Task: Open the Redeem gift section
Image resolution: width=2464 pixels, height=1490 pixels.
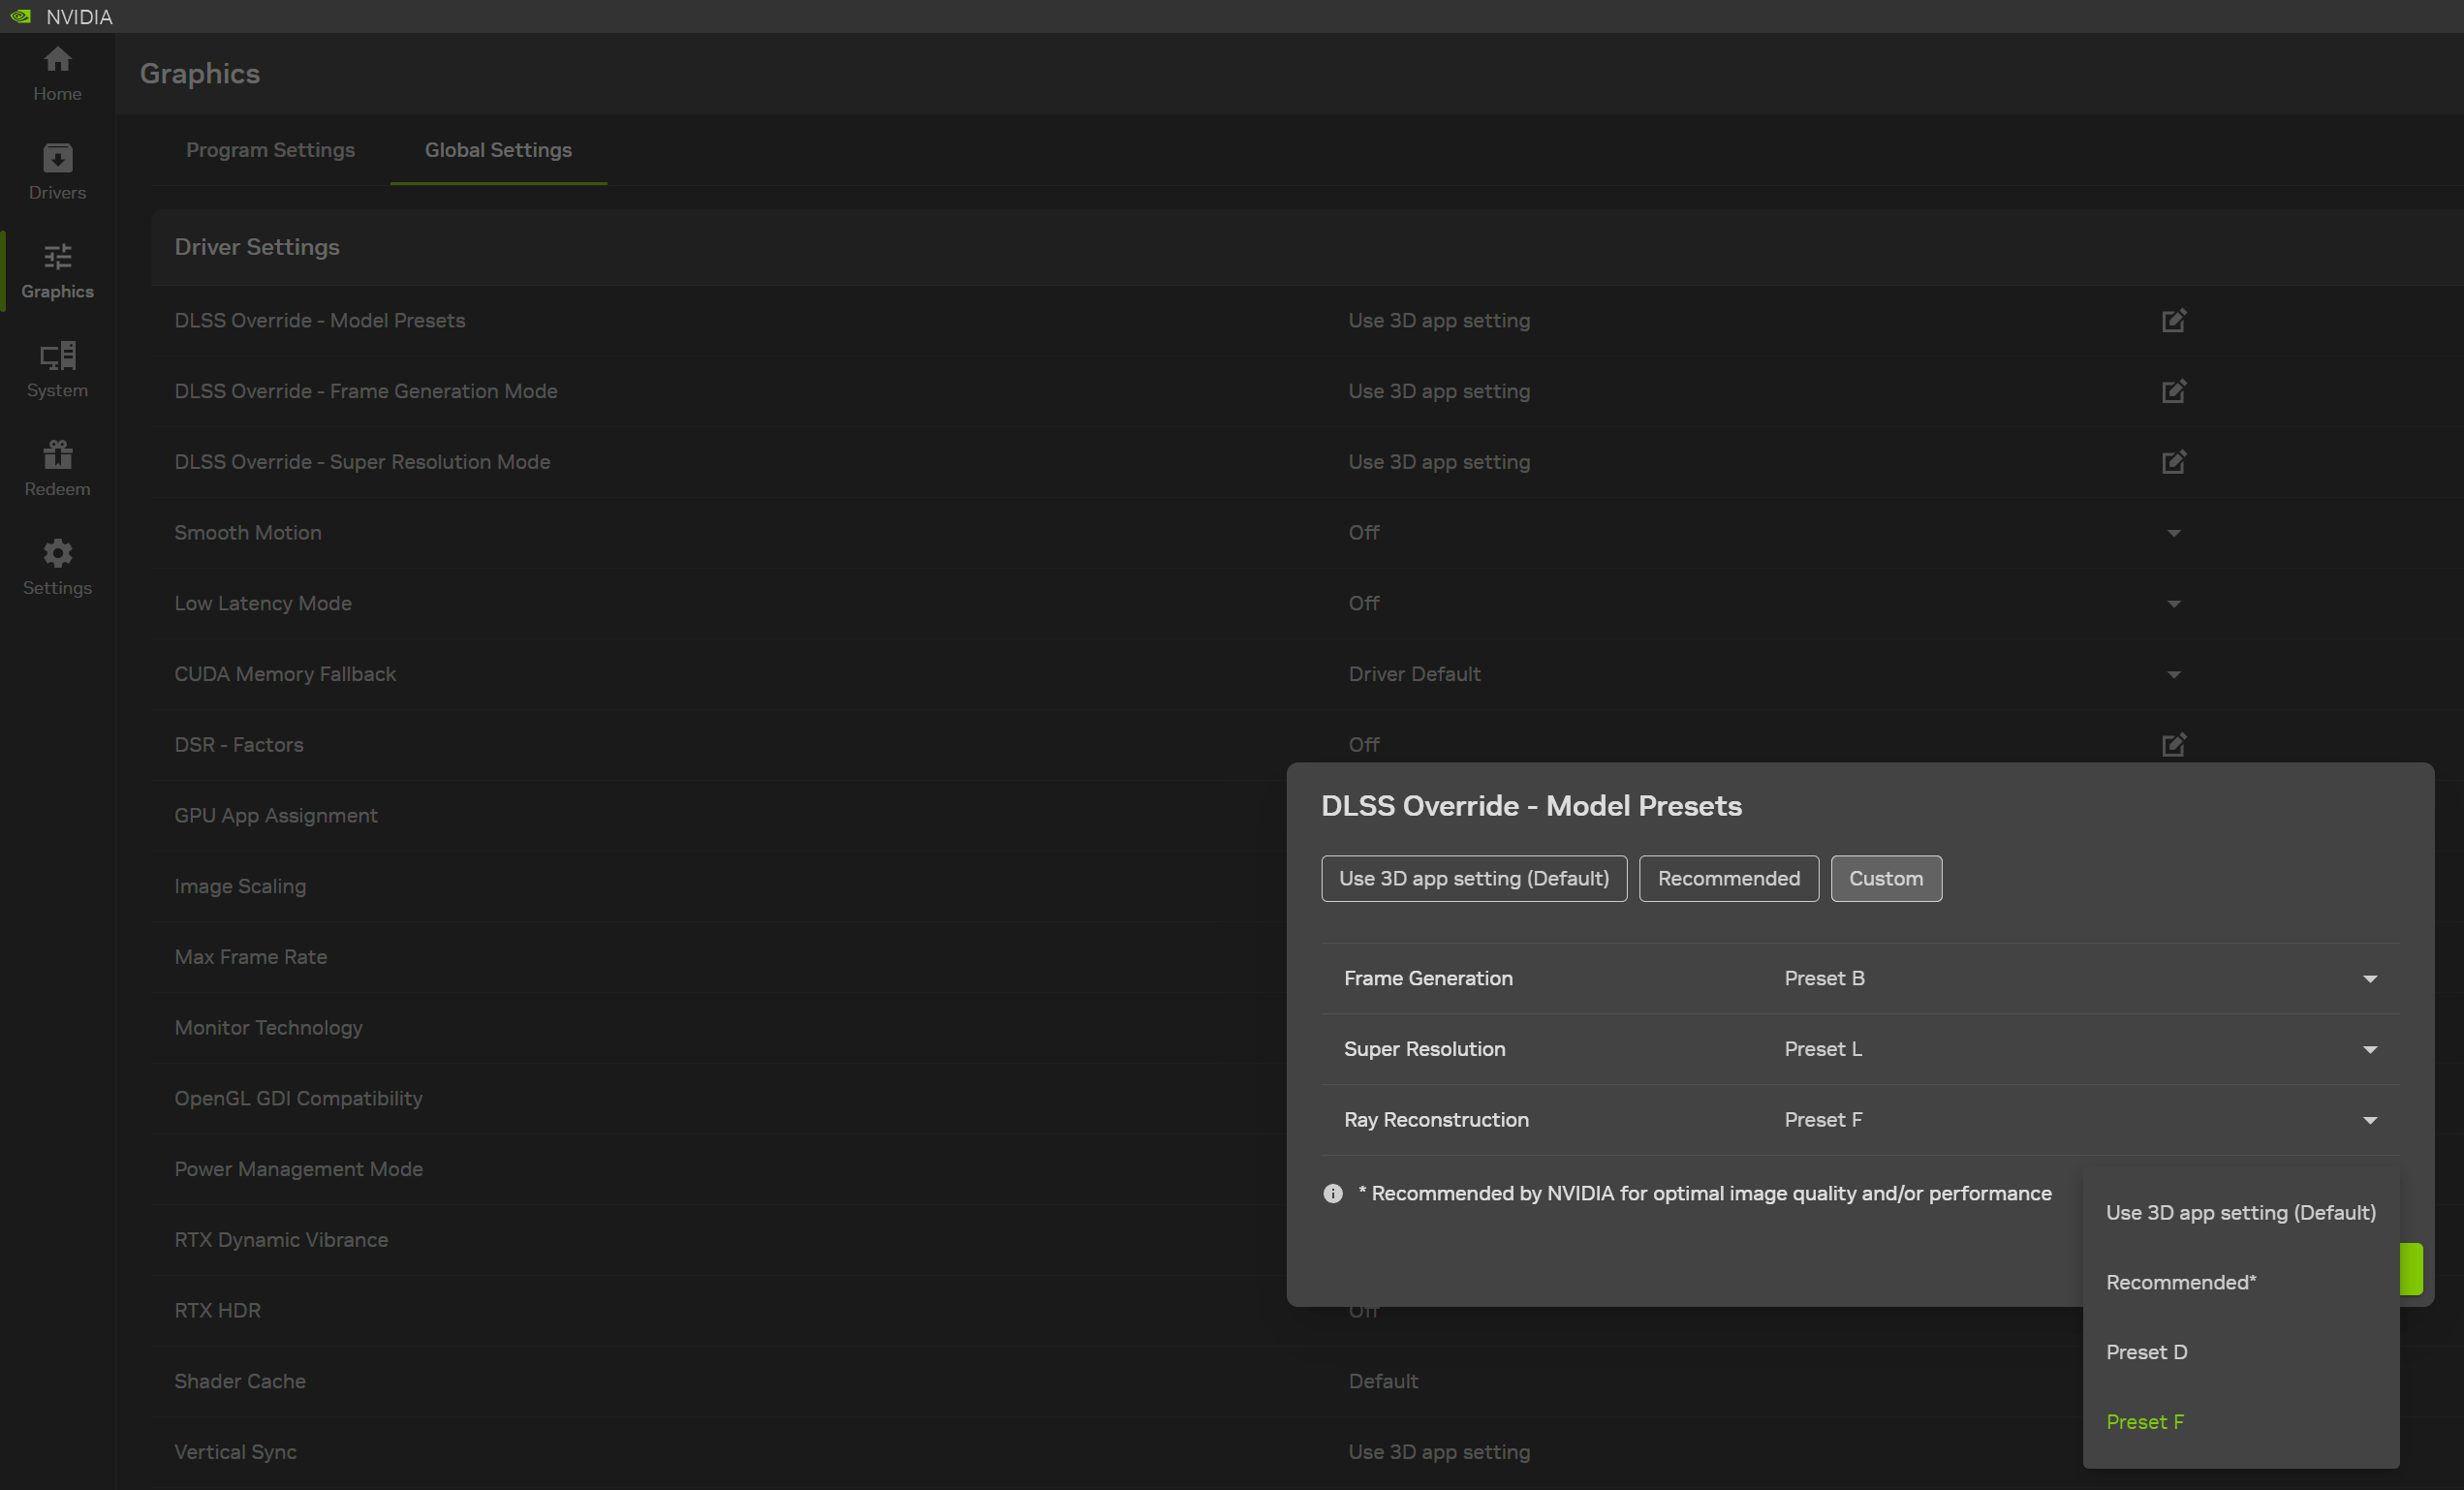Action: click(x=57, y=469)
